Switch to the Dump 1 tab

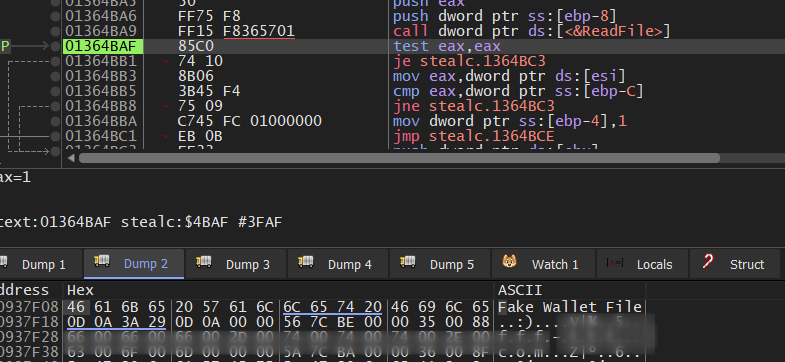pos(41,264)
